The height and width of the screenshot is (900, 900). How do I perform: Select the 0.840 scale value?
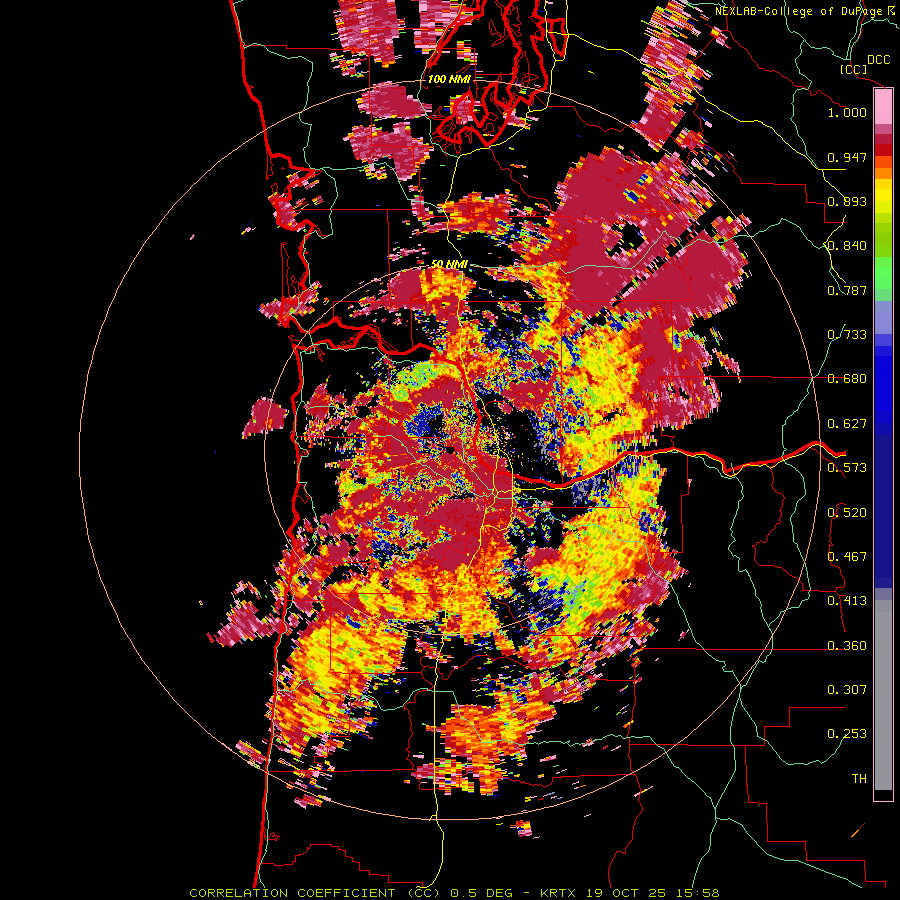[x=847, y=246]
